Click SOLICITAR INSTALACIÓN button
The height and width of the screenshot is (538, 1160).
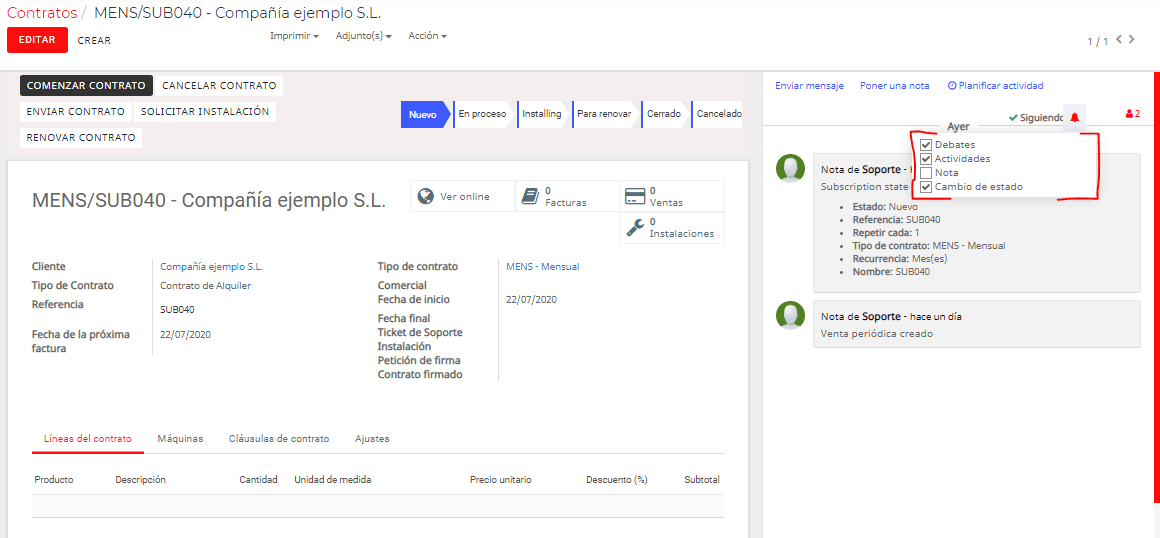pos(205,112)
